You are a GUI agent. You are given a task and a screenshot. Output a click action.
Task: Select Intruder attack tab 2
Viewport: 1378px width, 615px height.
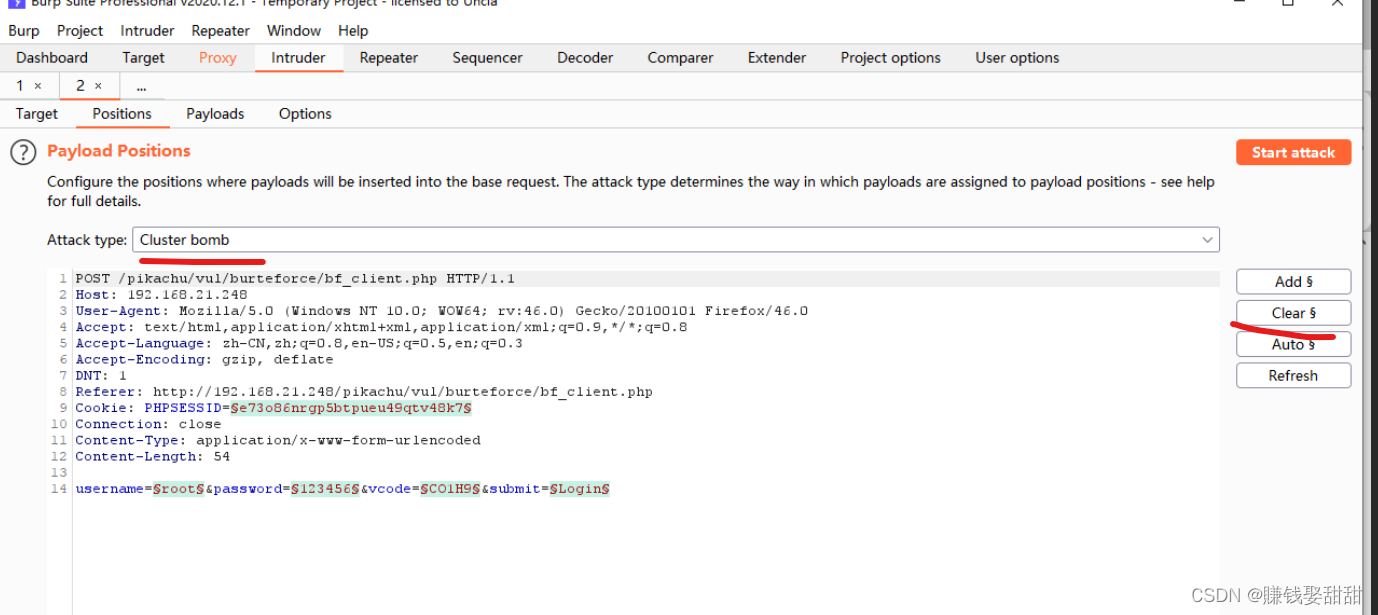point(80,86)
